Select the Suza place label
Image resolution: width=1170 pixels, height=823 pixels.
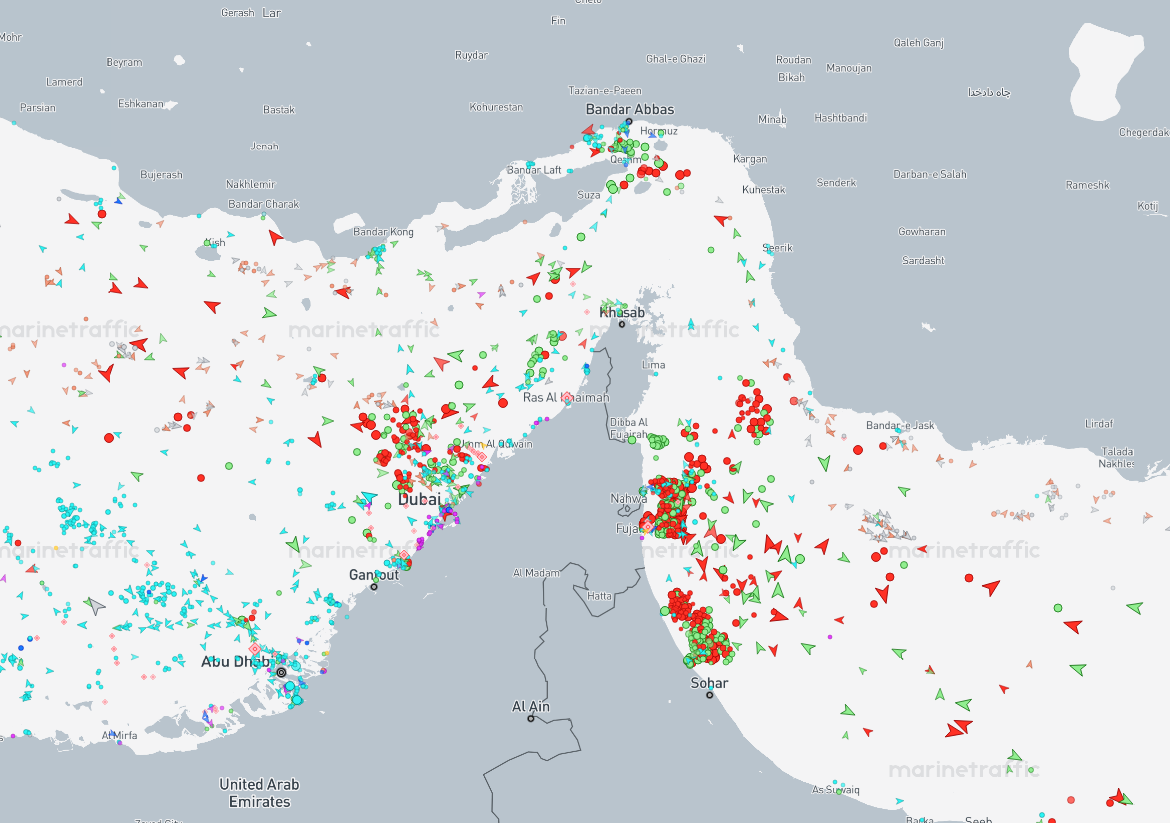[x=589, y=195]
